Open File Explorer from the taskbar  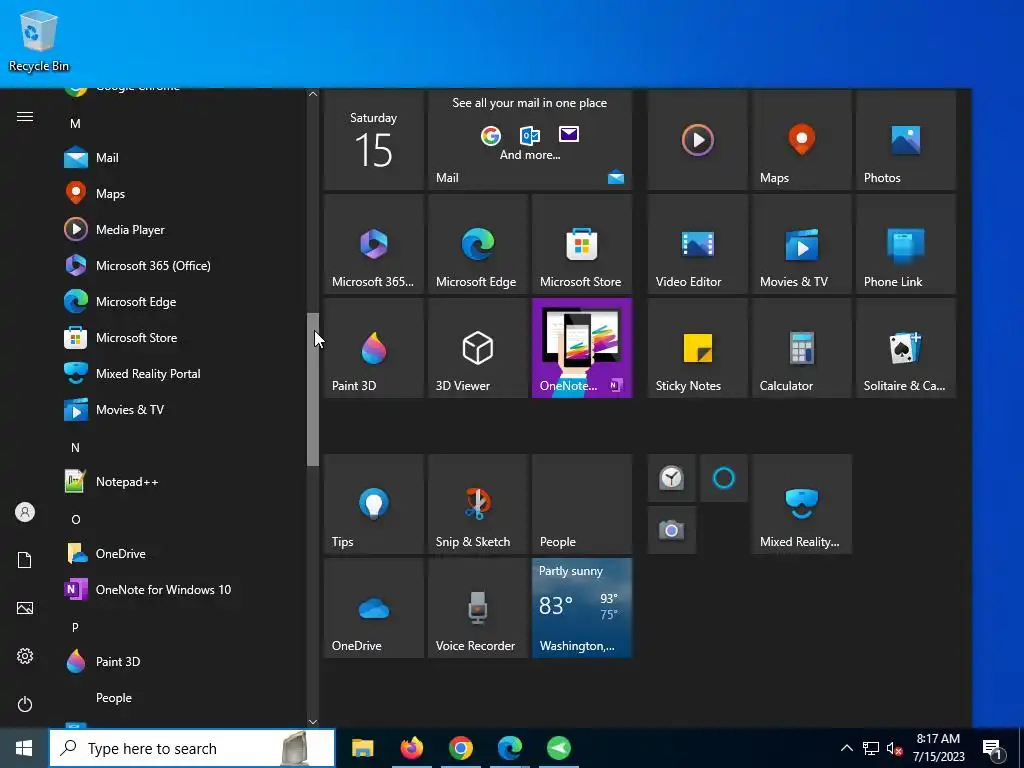[362, 748]
